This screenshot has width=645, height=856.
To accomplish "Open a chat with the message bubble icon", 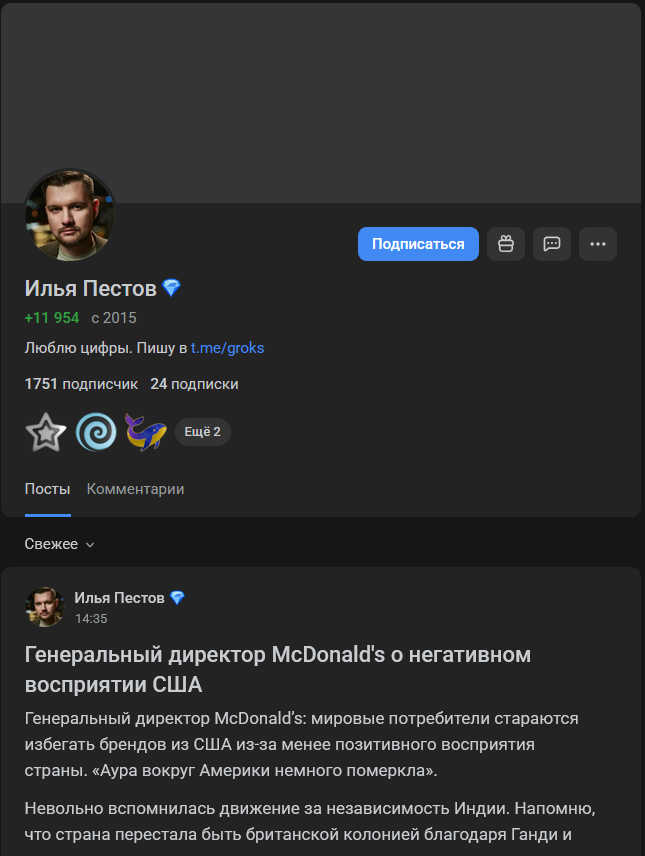I will click(x=551, y=243).
